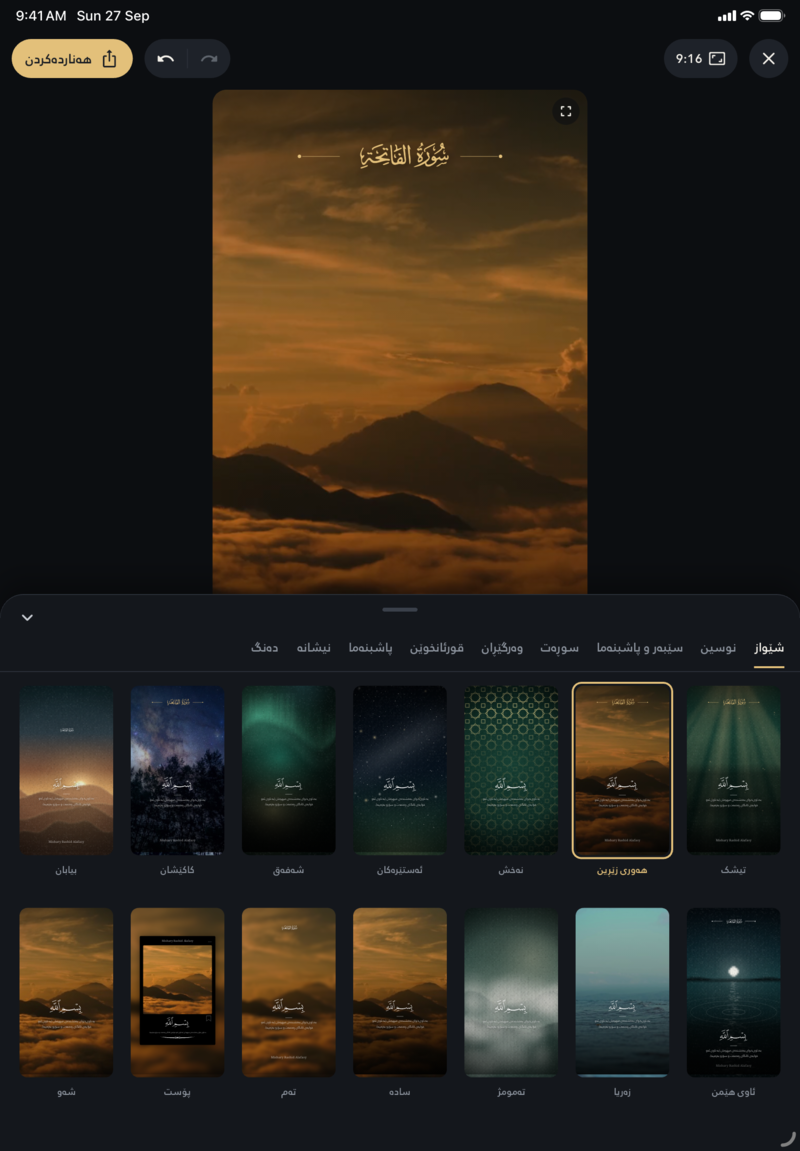This screenshot has width=800, height=1151.
Task: Select the ئاوی هێمن style thumbnail
Action: pos(733,992)
